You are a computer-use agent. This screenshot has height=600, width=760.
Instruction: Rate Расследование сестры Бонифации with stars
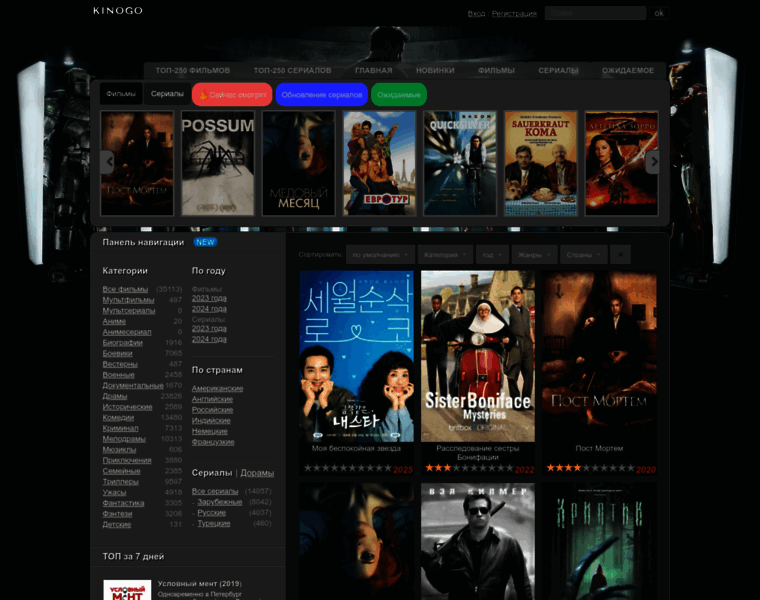469,468
